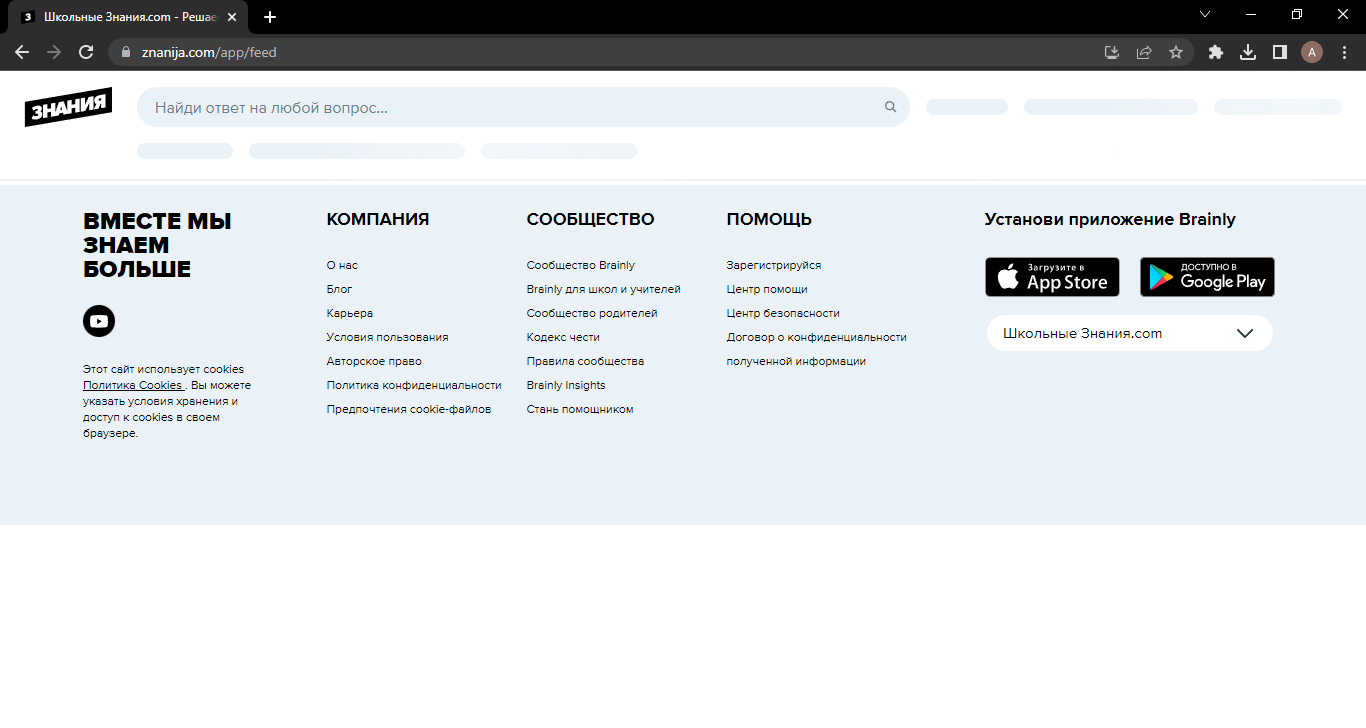1366x728 pixels.
Task: Install app icon in address bar
Action: [1112, 52]
